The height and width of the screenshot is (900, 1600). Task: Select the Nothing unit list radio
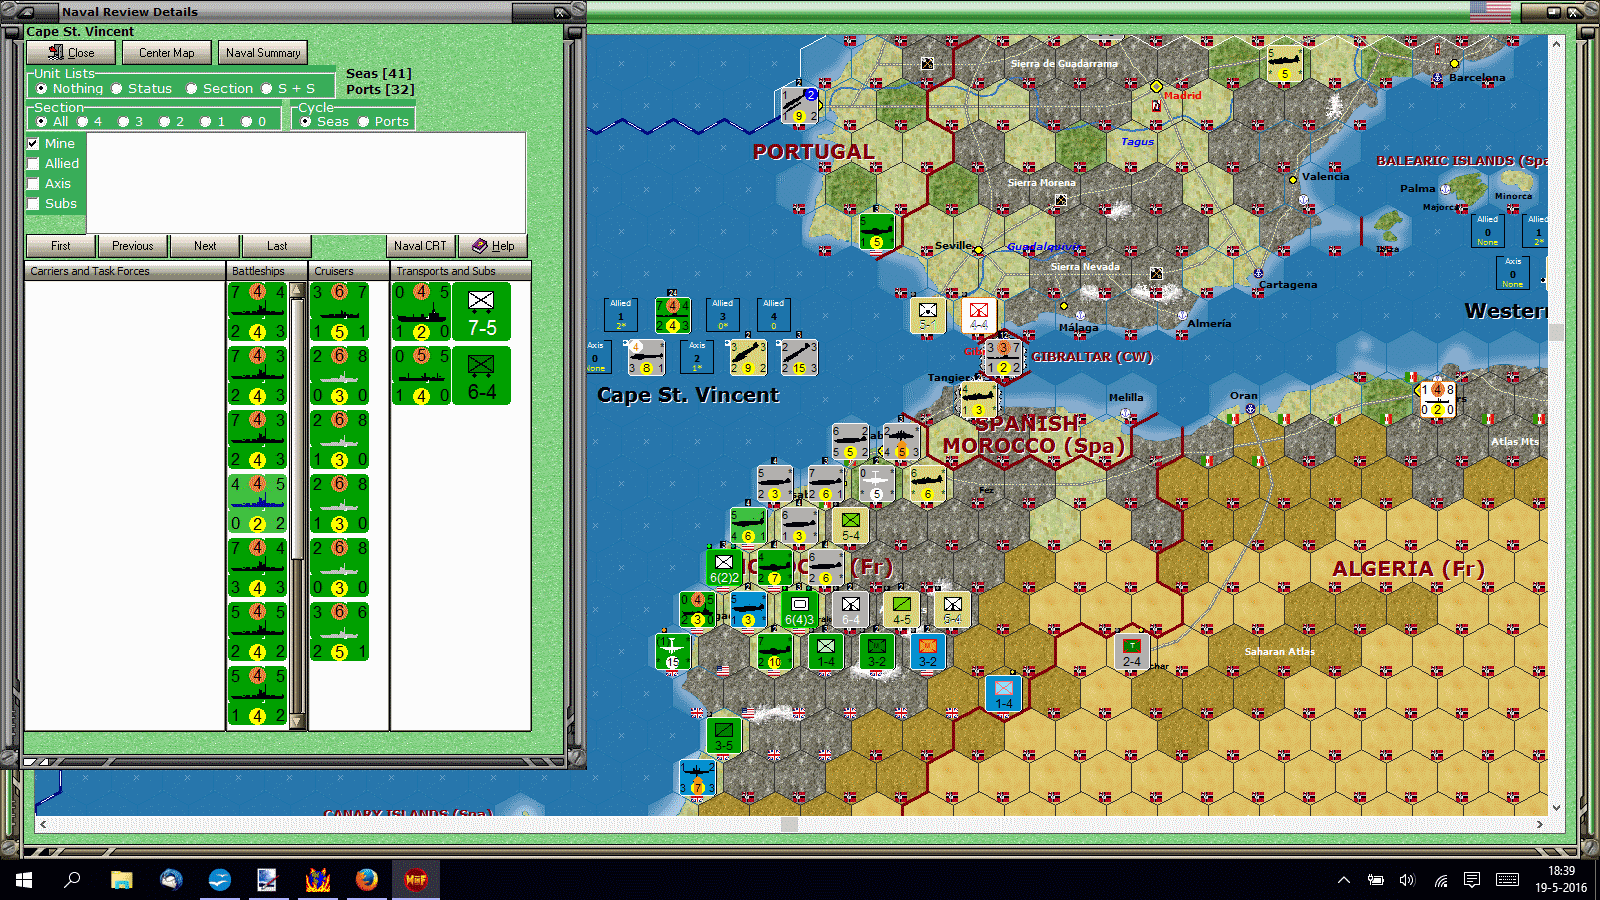[42, 89]
